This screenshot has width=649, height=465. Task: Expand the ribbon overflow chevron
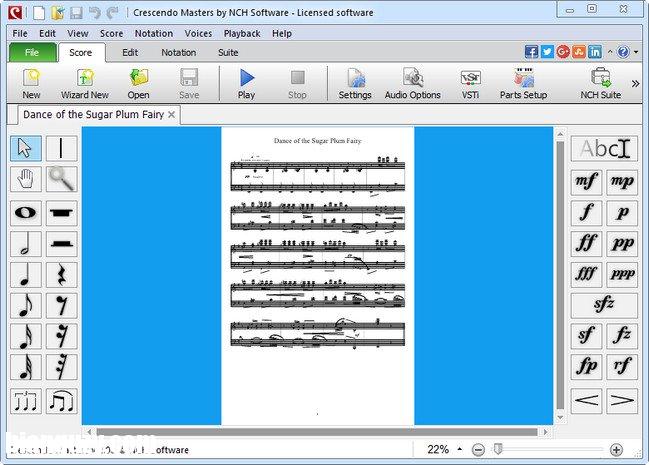pos(635,84)
